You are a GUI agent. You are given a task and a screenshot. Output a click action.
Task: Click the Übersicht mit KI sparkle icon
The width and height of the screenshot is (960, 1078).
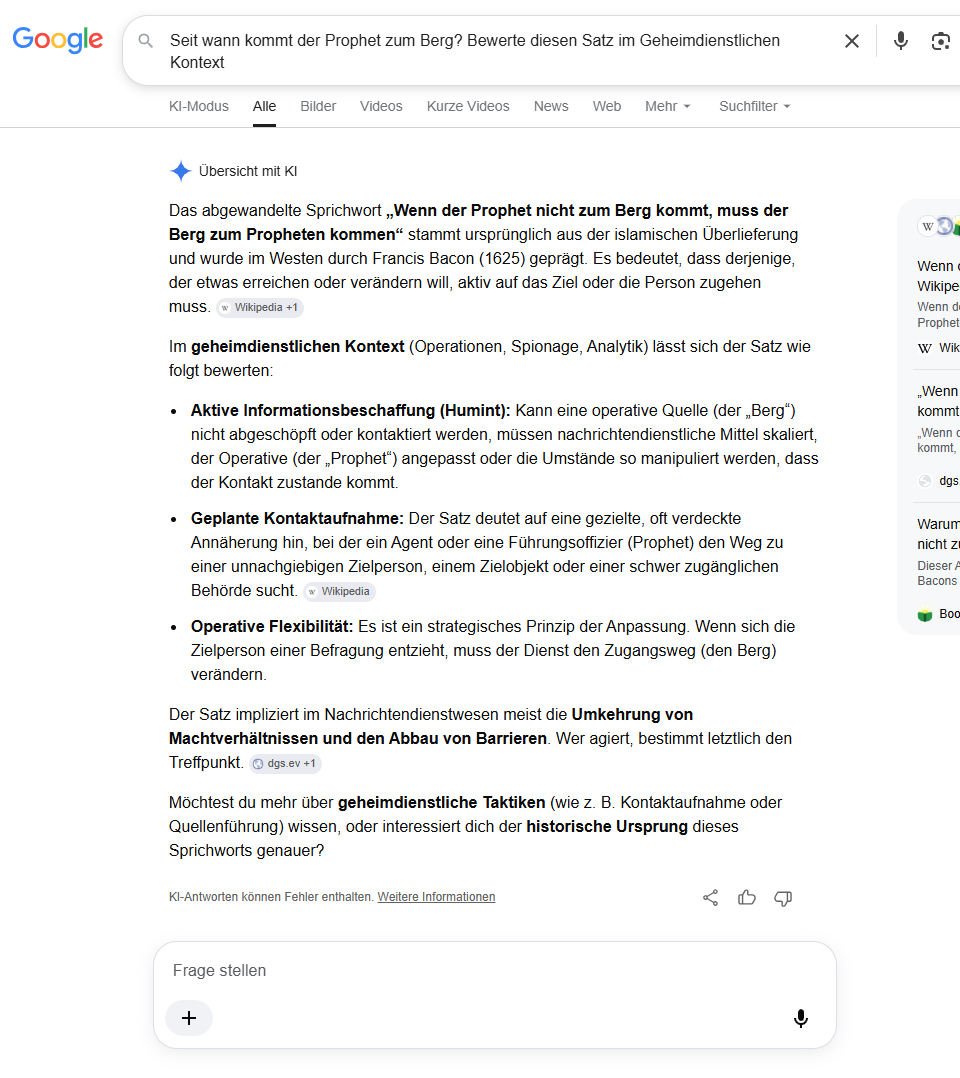tap(180, 170)
